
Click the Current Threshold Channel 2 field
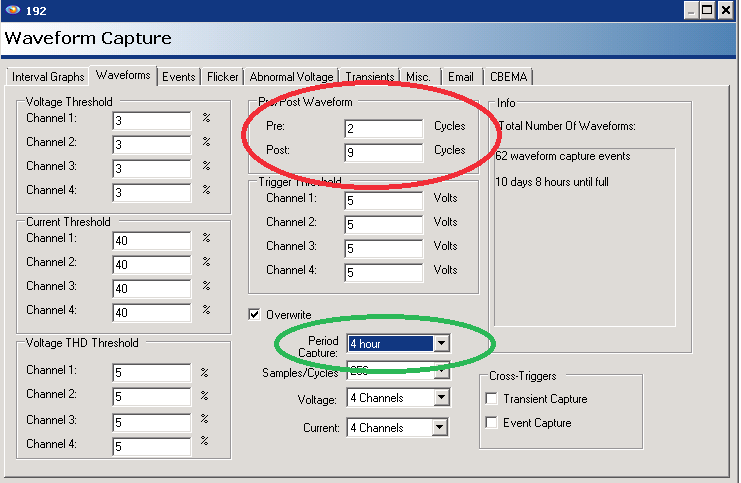pos(152,265)
